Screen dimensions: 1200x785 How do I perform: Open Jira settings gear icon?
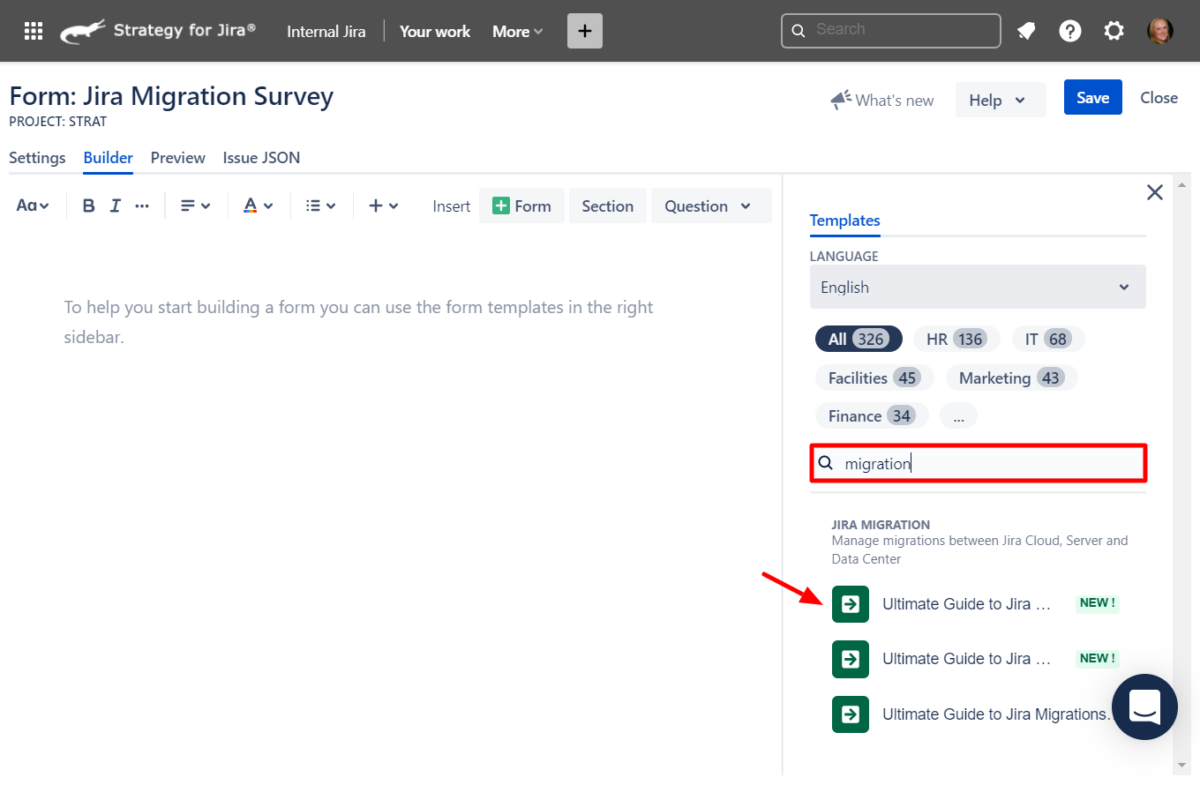[1114, 30]
